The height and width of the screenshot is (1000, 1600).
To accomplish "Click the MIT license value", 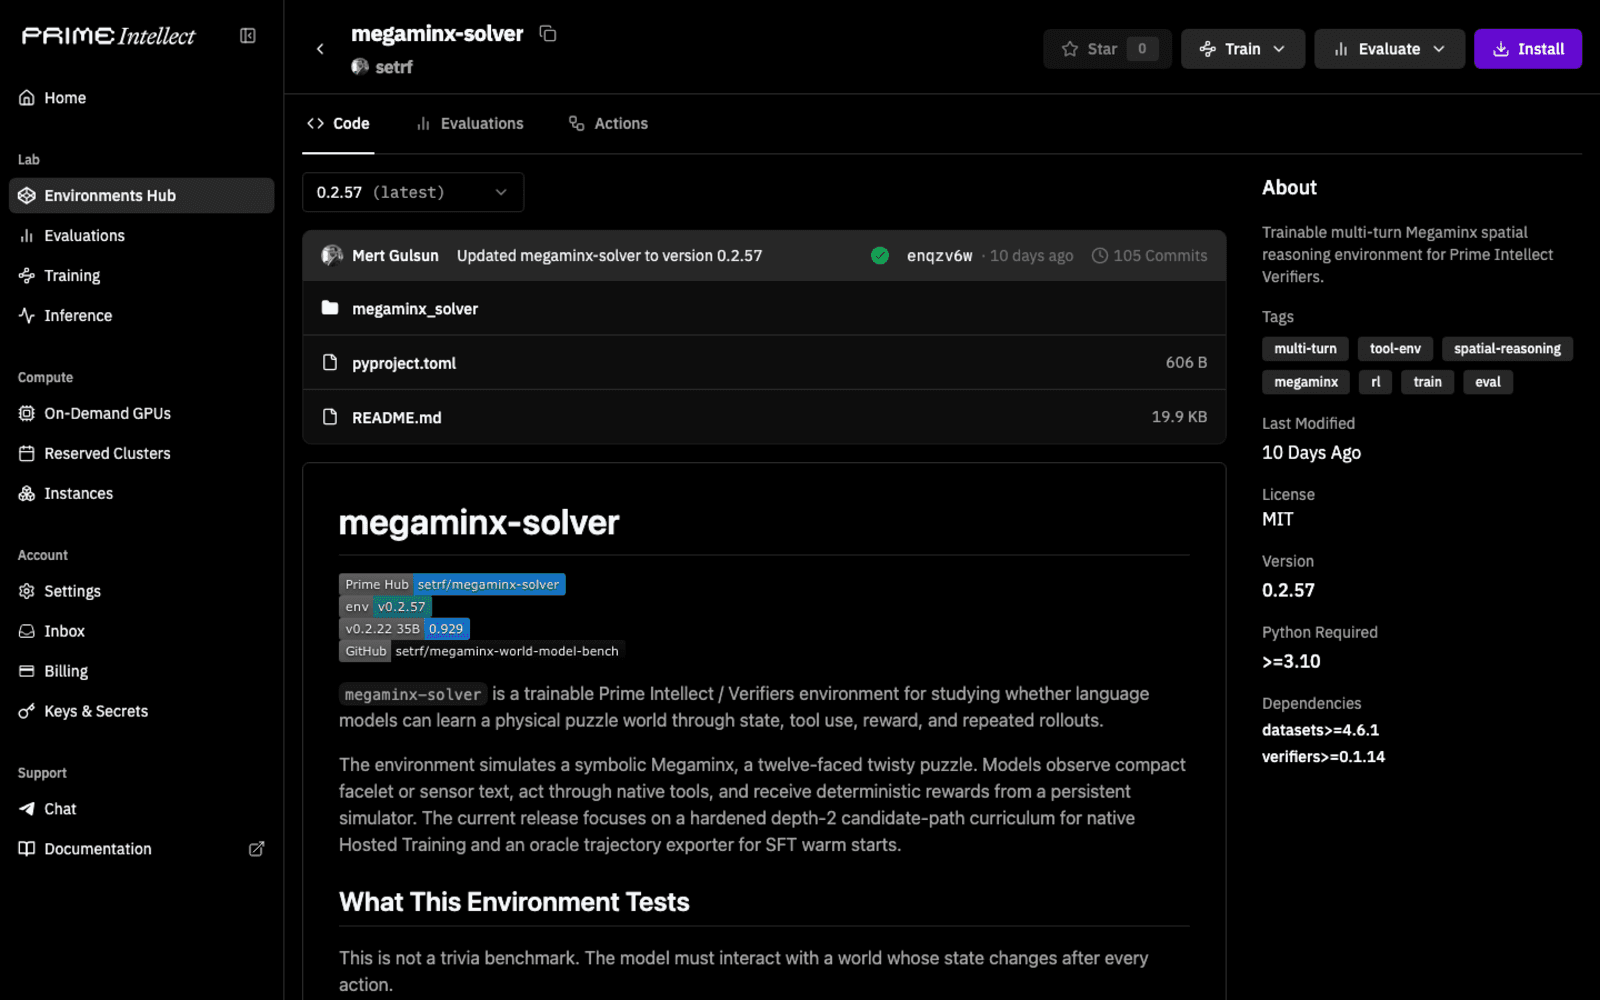I will (1277, 519).
